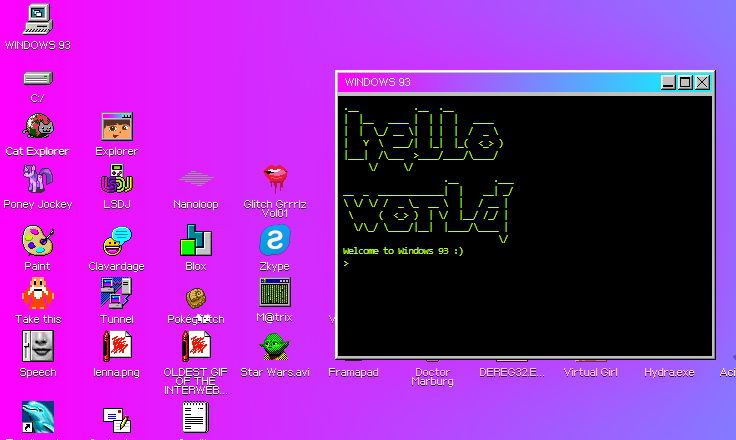Image resolution: width=736 pixels, height=440 pixels.
Task: Close the WINDOWS 93 terminal window
Action: coord(702,83)
